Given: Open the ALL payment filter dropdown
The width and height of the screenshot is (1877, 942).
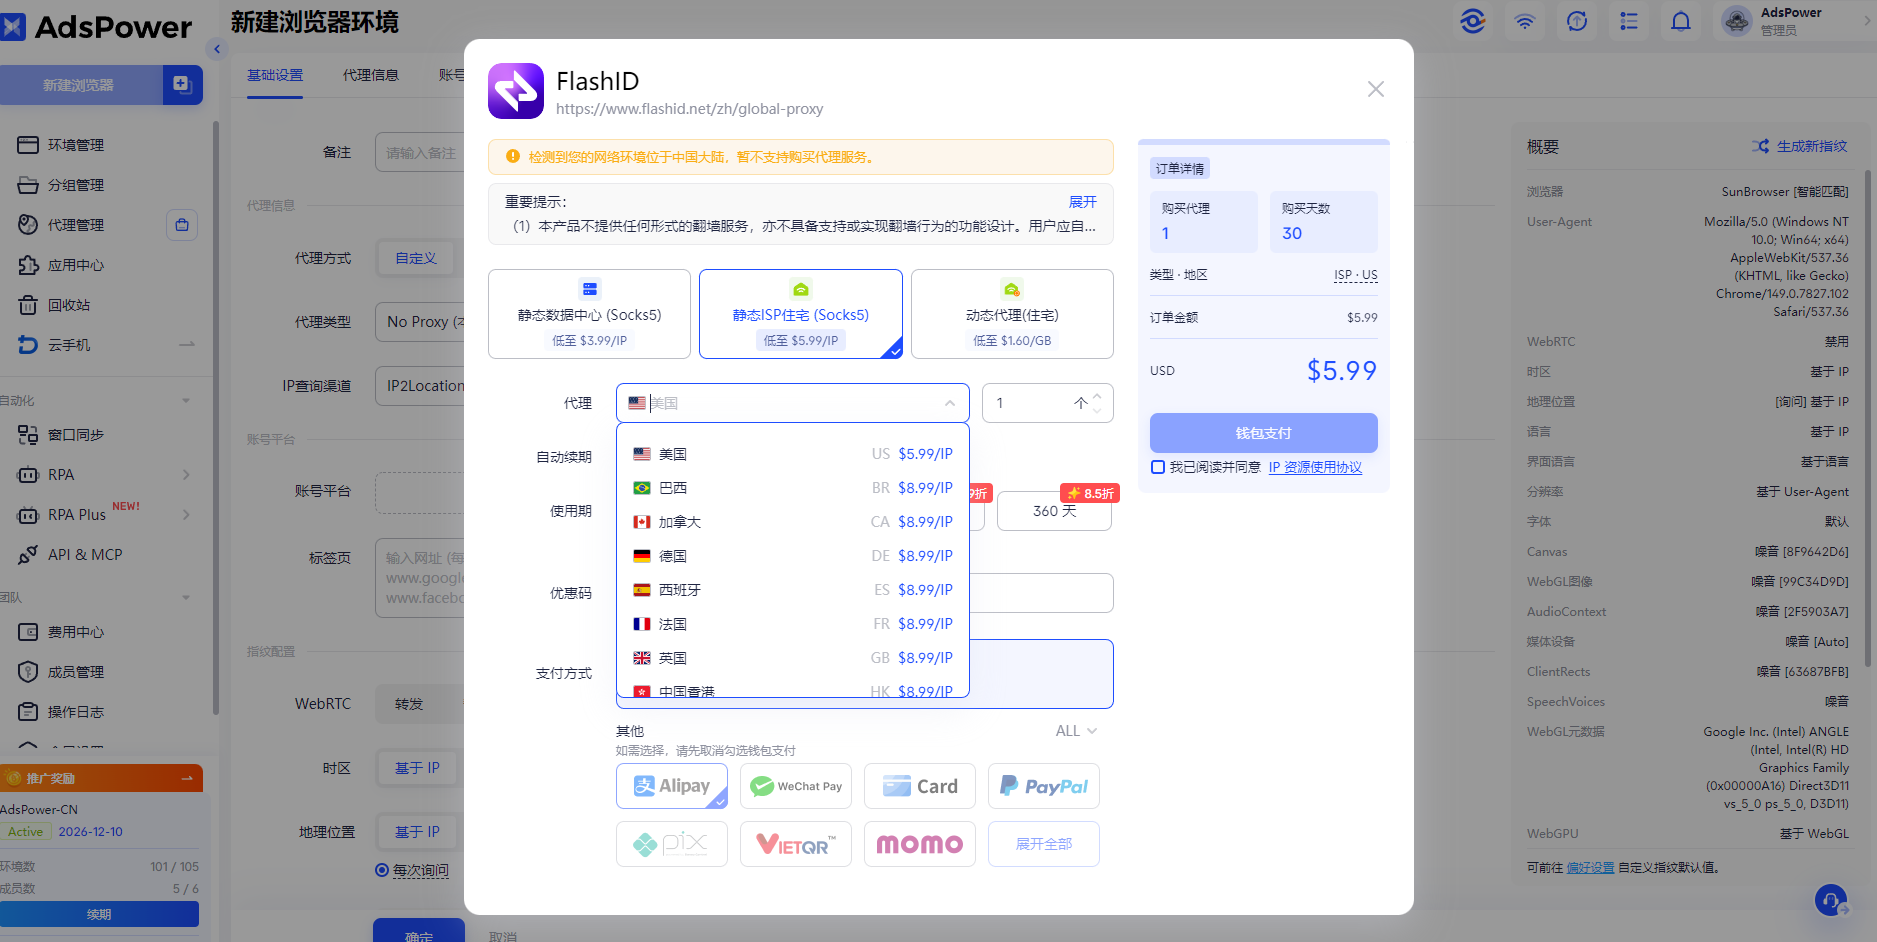Looking at the screenshot, I should coord(1077,731).
